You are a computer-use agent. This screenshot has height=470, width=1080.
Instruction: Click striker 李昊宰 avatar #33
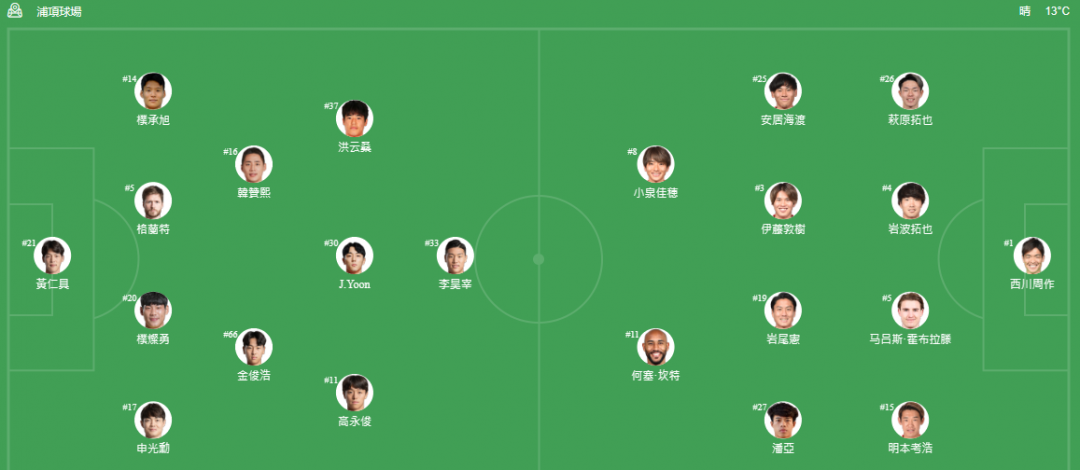click(455, 256)
